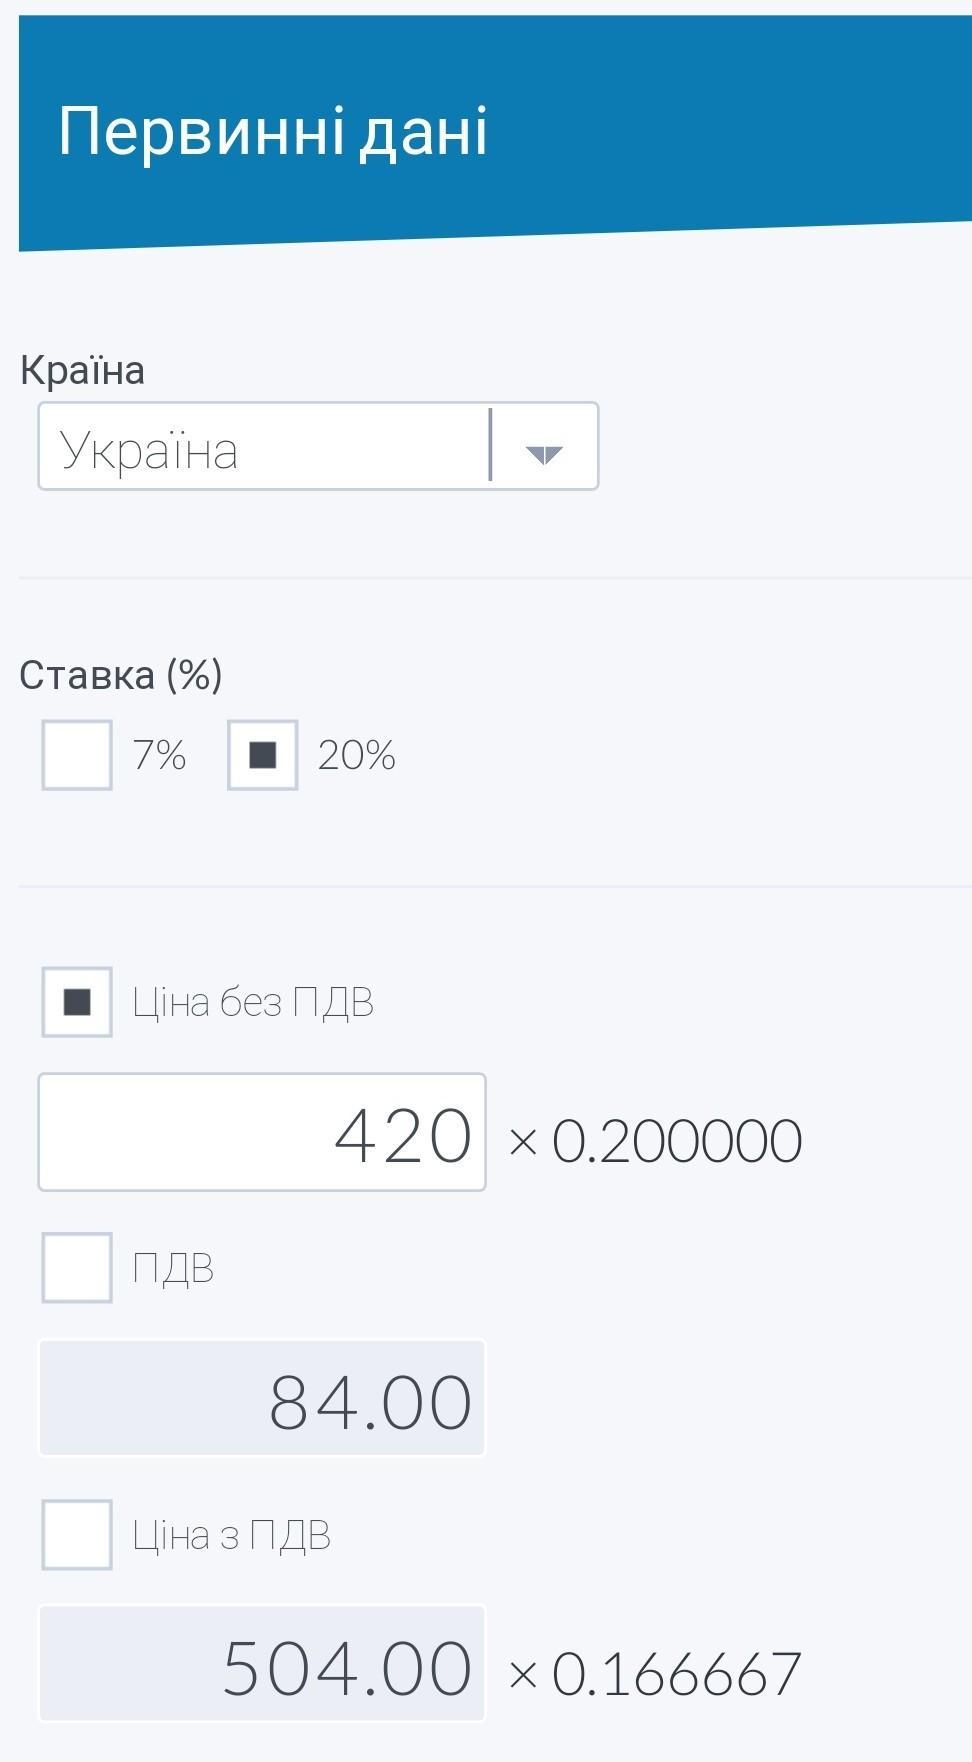Select the 7% rate checkbox
The height and width of the screenshot is (1762, 972).
click(77, 755)
